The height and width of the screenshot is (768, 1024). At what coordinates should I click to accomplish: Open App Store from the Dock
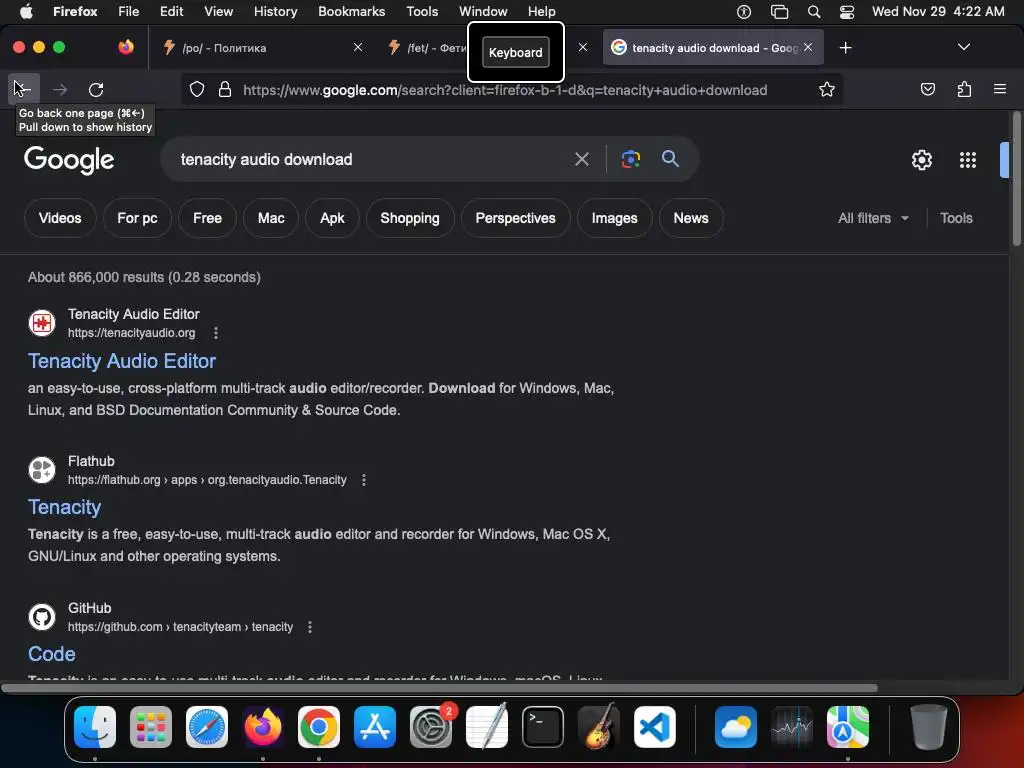pos(375,727)
